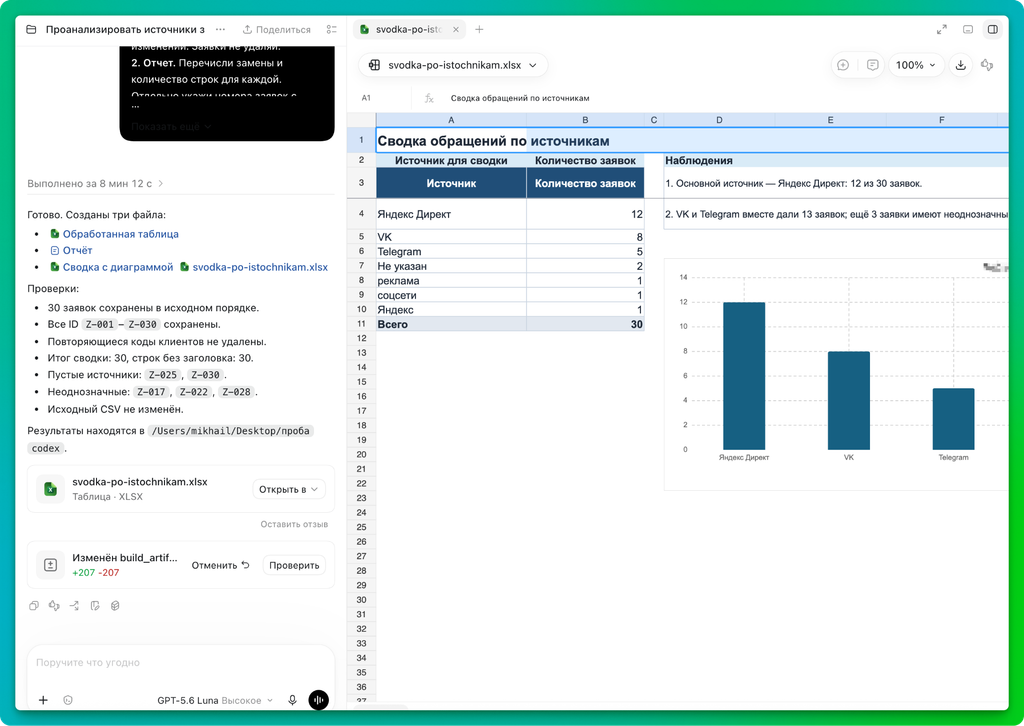Open the three-dots conversation options menu
Image resolution: width=1024 pixels, height=726 pixels.
(x=220, y=29)
